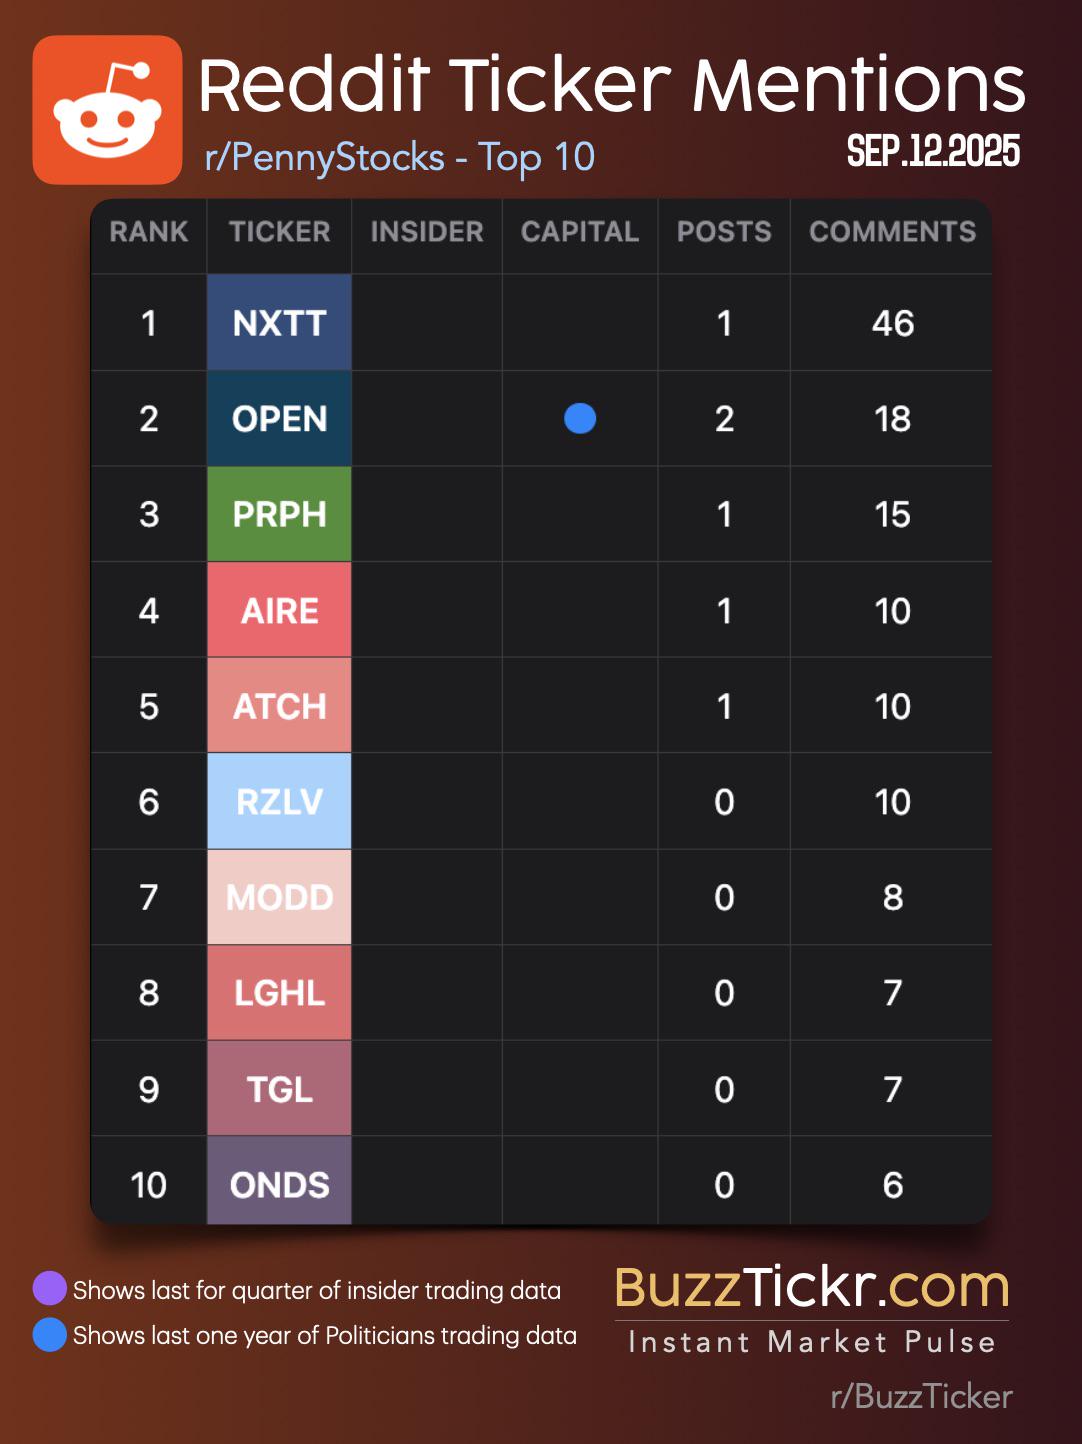Click the green PRPH ticker cell
Image resolution: width=1082 pixels, height=1444 pixels.
click(279, 514)
